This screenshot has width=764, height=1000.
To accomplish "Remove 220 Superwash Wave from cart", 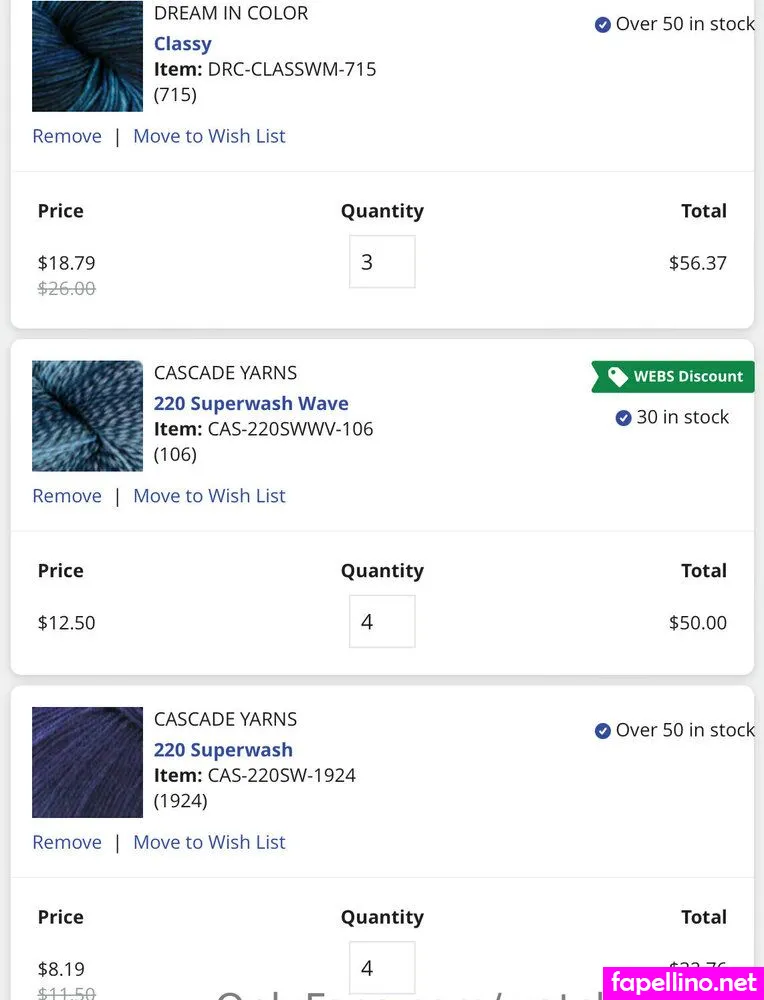I will 67,496.
